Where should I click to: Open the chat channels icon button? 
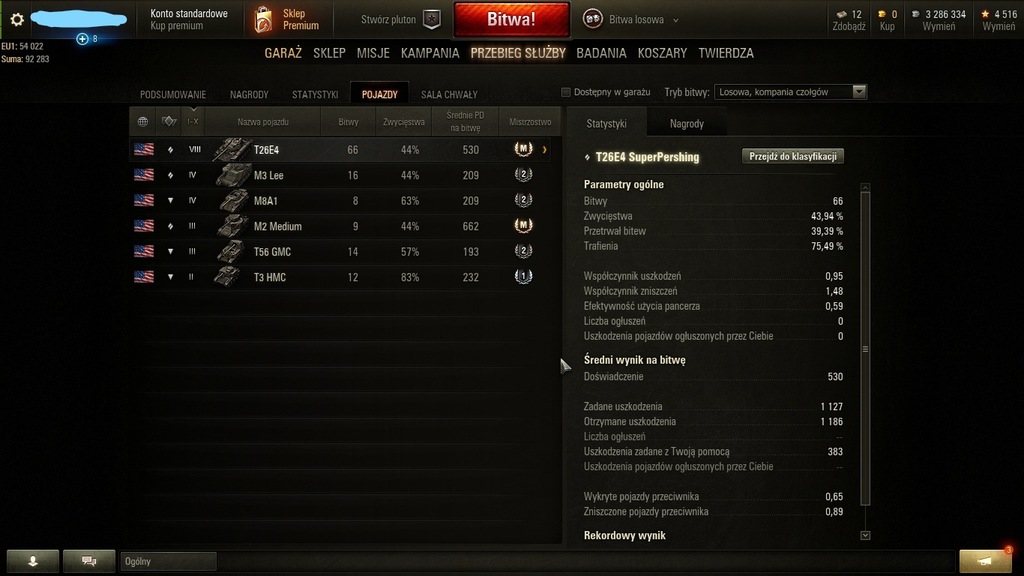[x=89, y=561]
